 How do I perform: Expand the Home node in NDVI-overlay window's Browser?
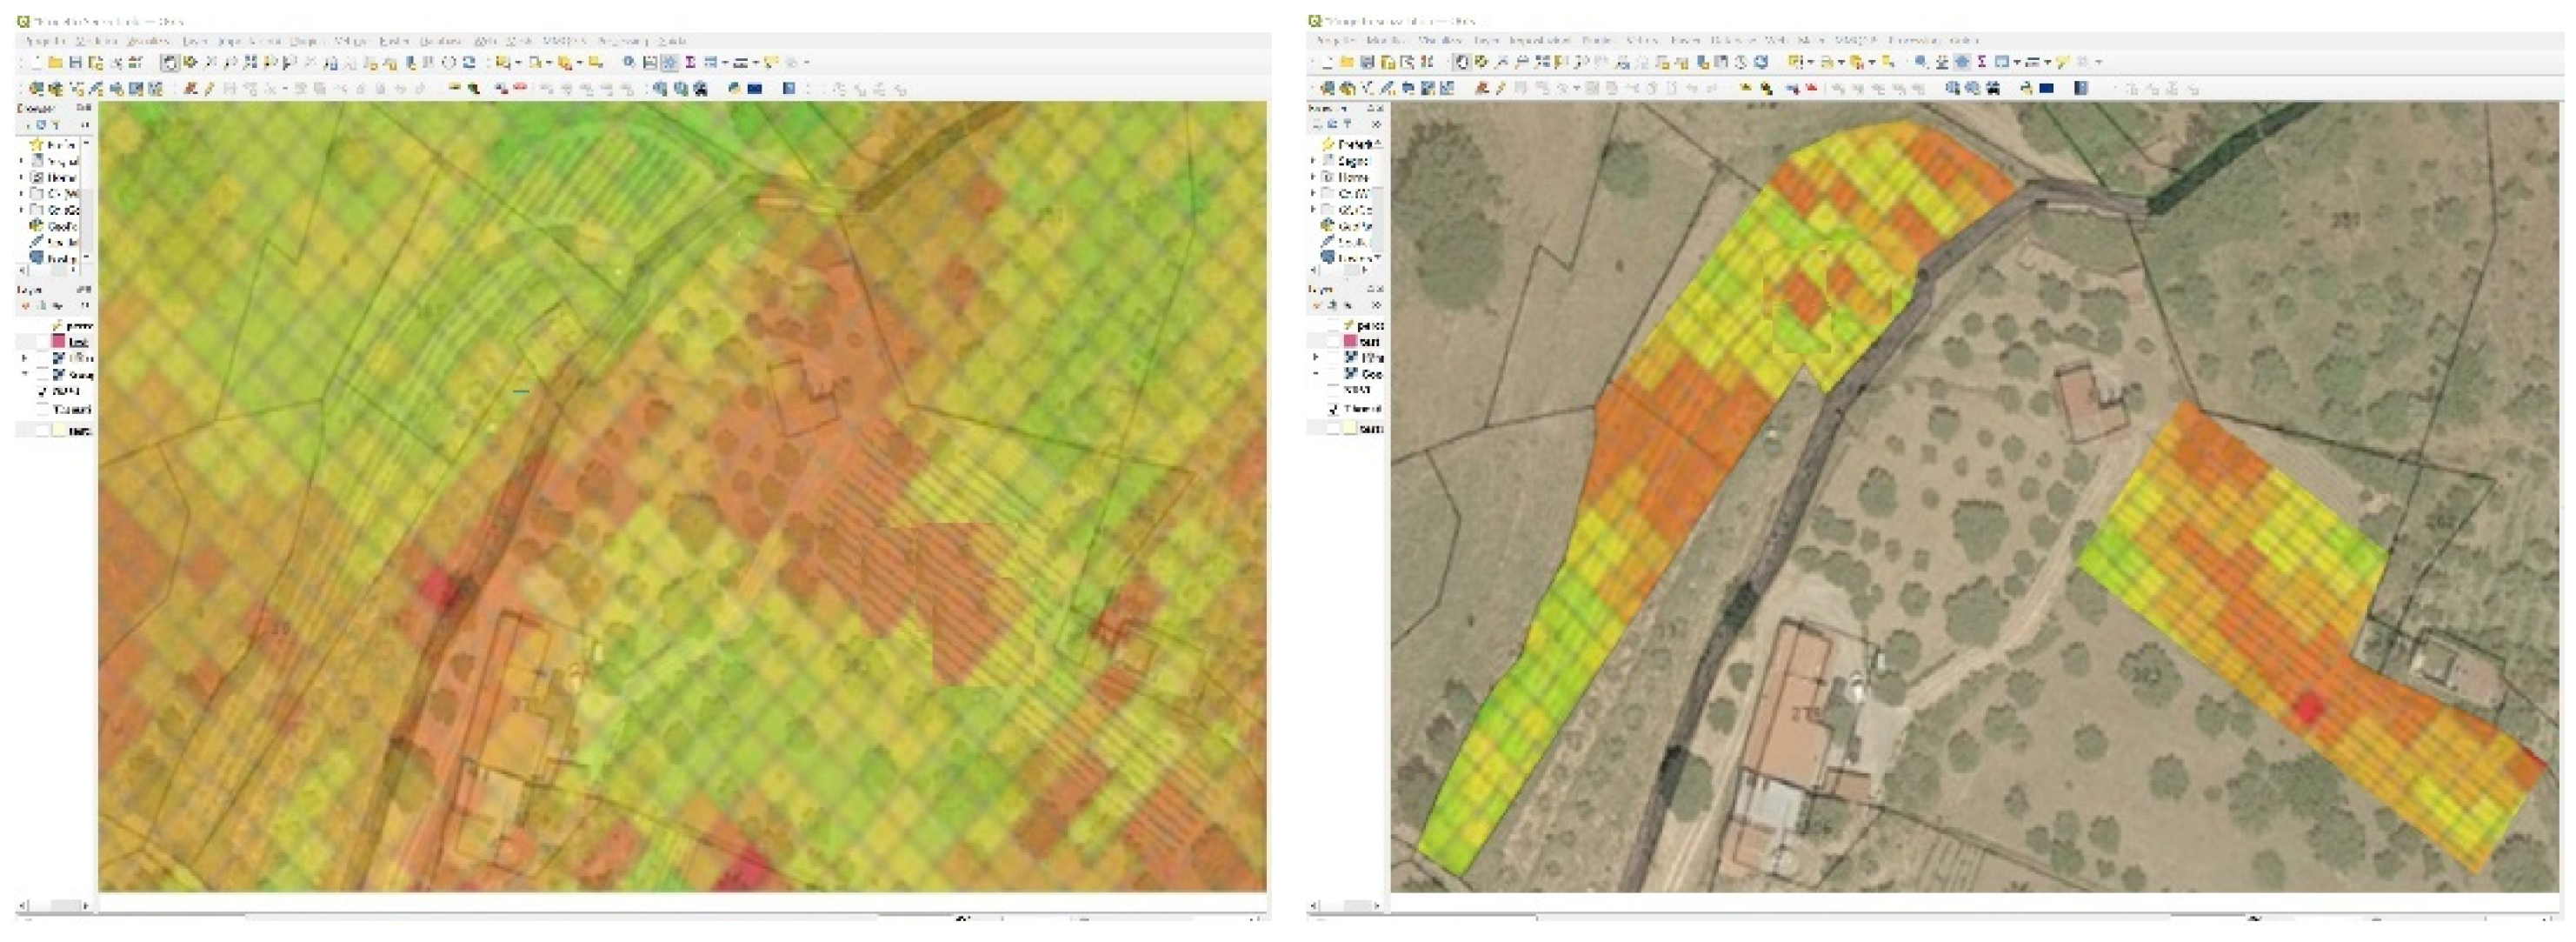point(22,177)
